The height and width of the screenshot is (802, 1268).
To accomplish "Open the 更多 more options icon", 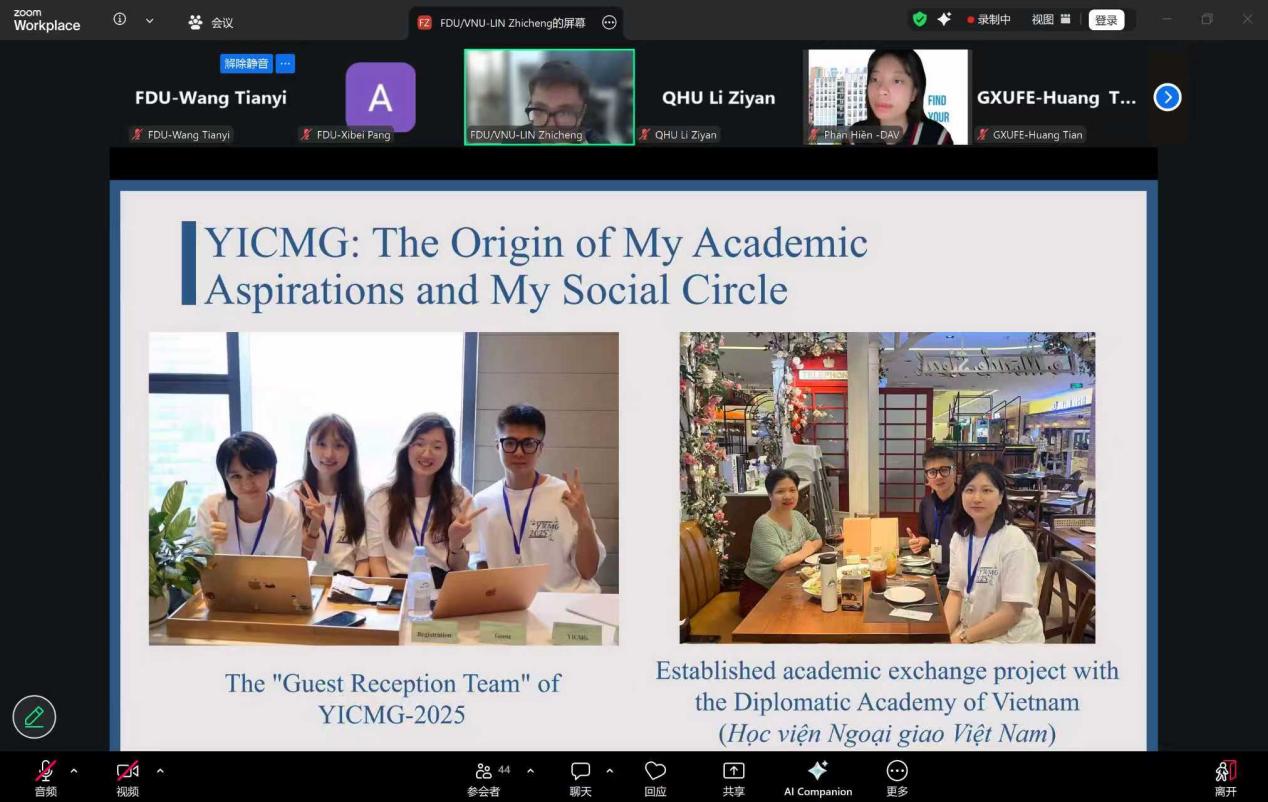I will (897, 771).
